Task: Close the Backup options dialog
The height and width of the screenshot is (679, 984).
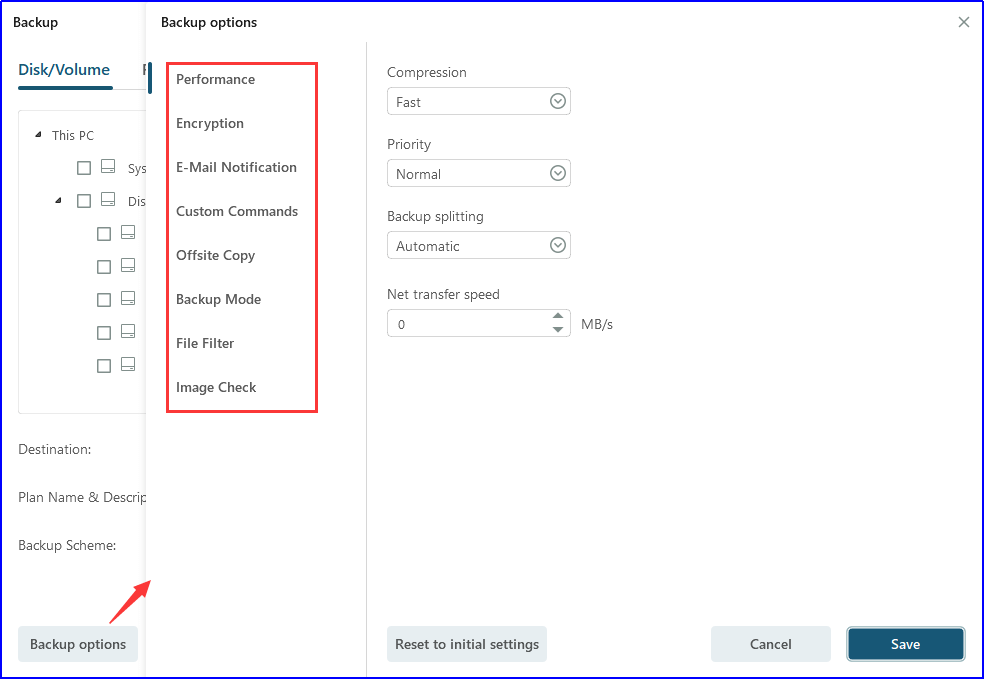Action: [x=964, y=22]
